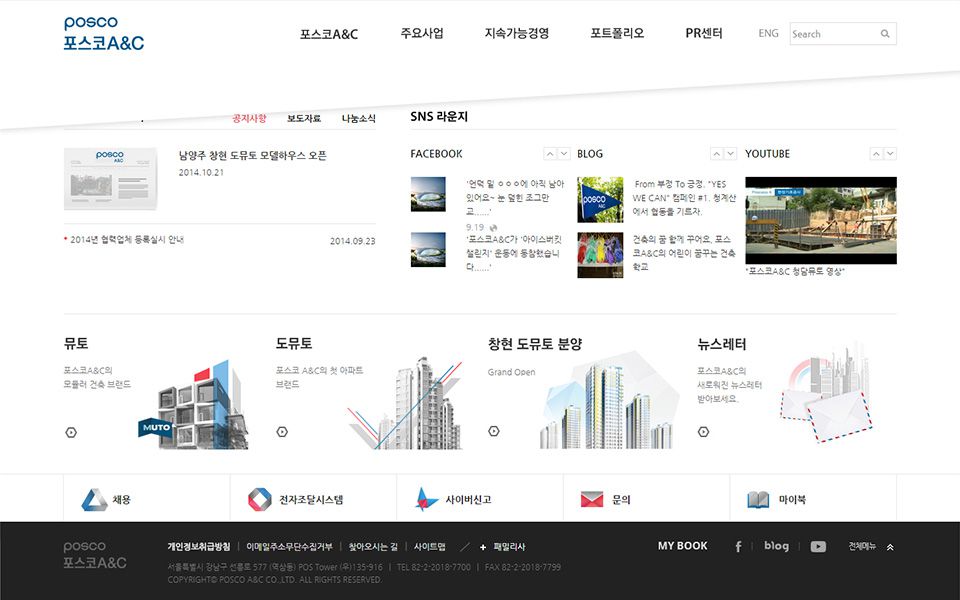This screenshot has width=960, height=600.
Task: Click the round arrow under 뮤토
Action: click(x=70, y=432)
